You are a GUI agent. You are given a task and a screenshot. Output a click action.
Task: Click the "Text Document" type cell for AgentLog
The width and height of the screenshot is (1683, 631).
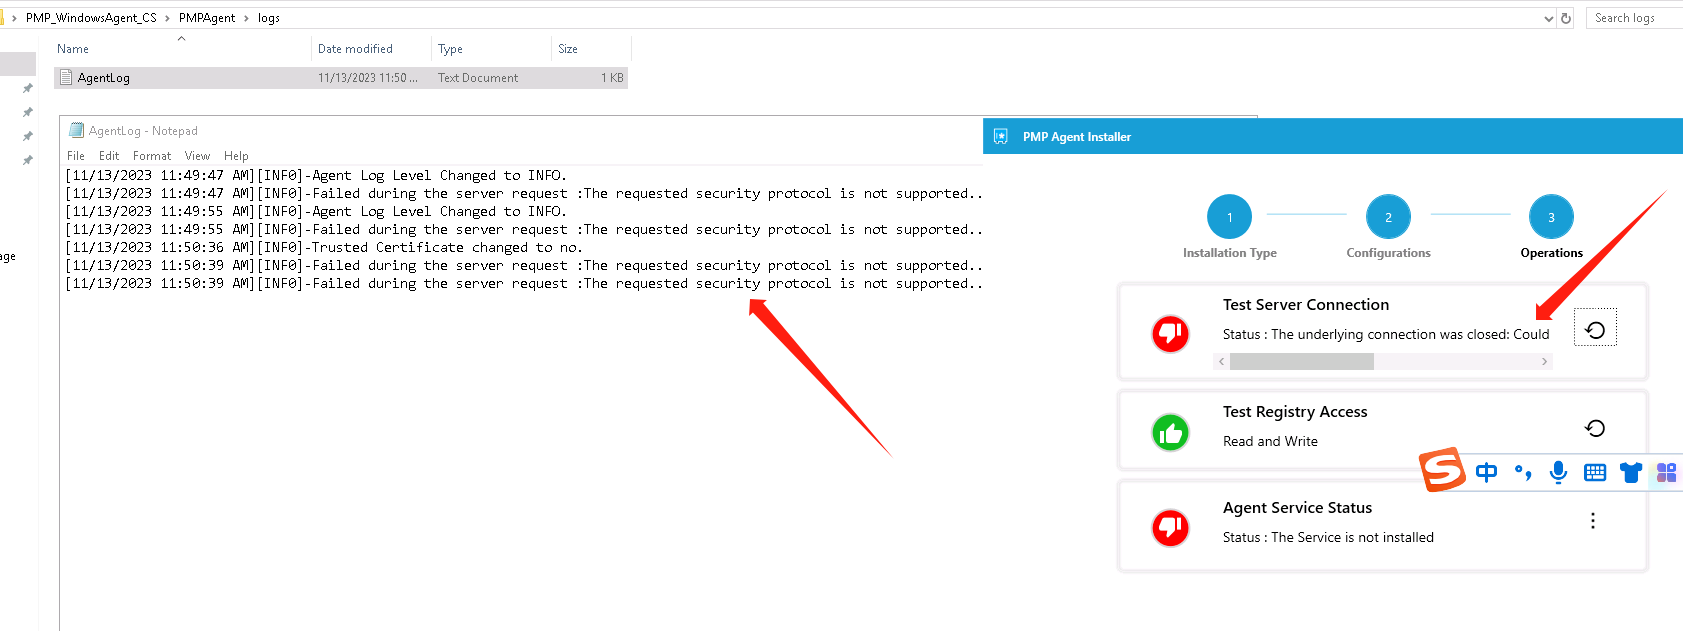point(478,78)
